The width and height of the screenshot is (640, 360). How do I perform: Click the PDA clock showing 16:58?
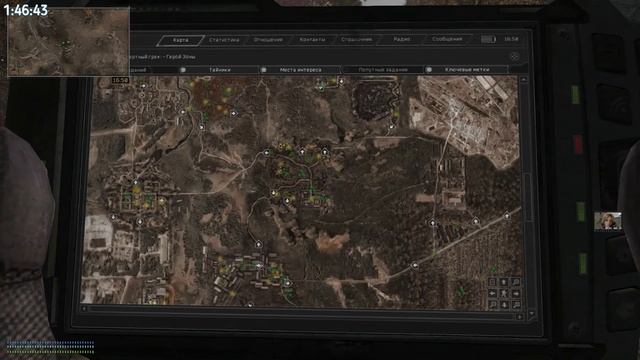pos(511,39)
